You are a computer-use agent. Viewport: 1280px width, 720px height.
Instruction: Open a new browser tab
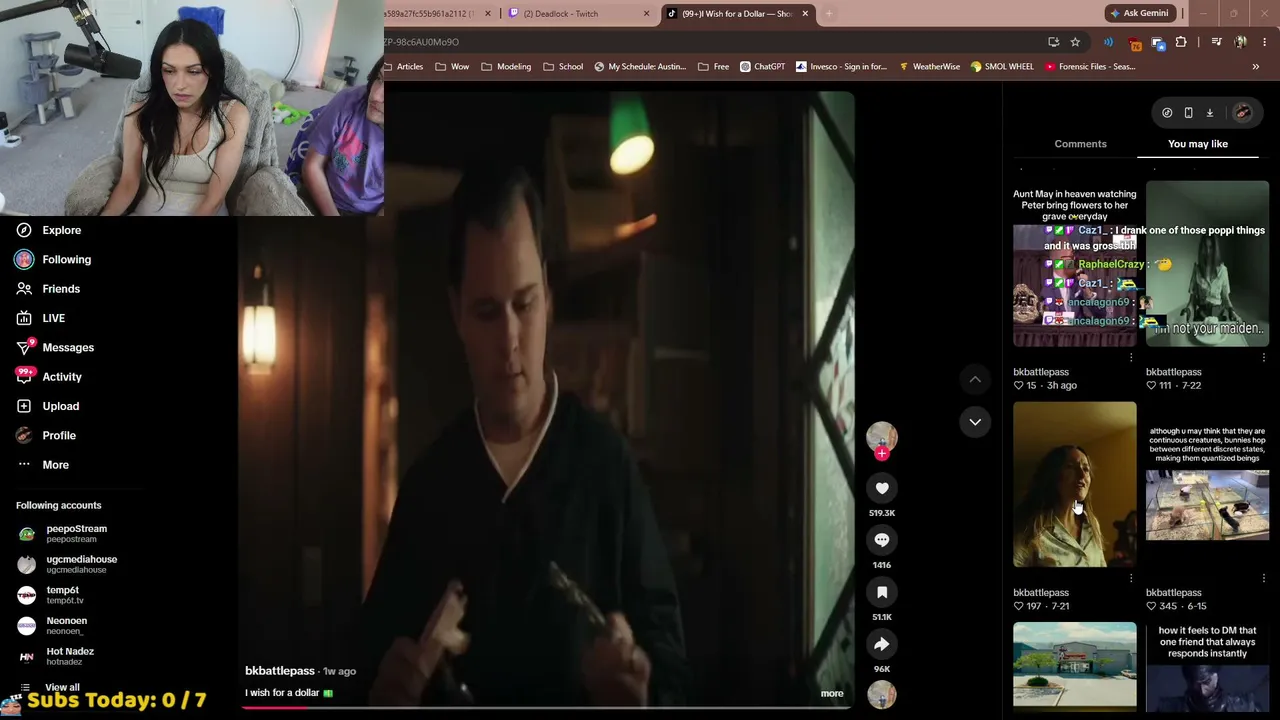pos(828,14)
